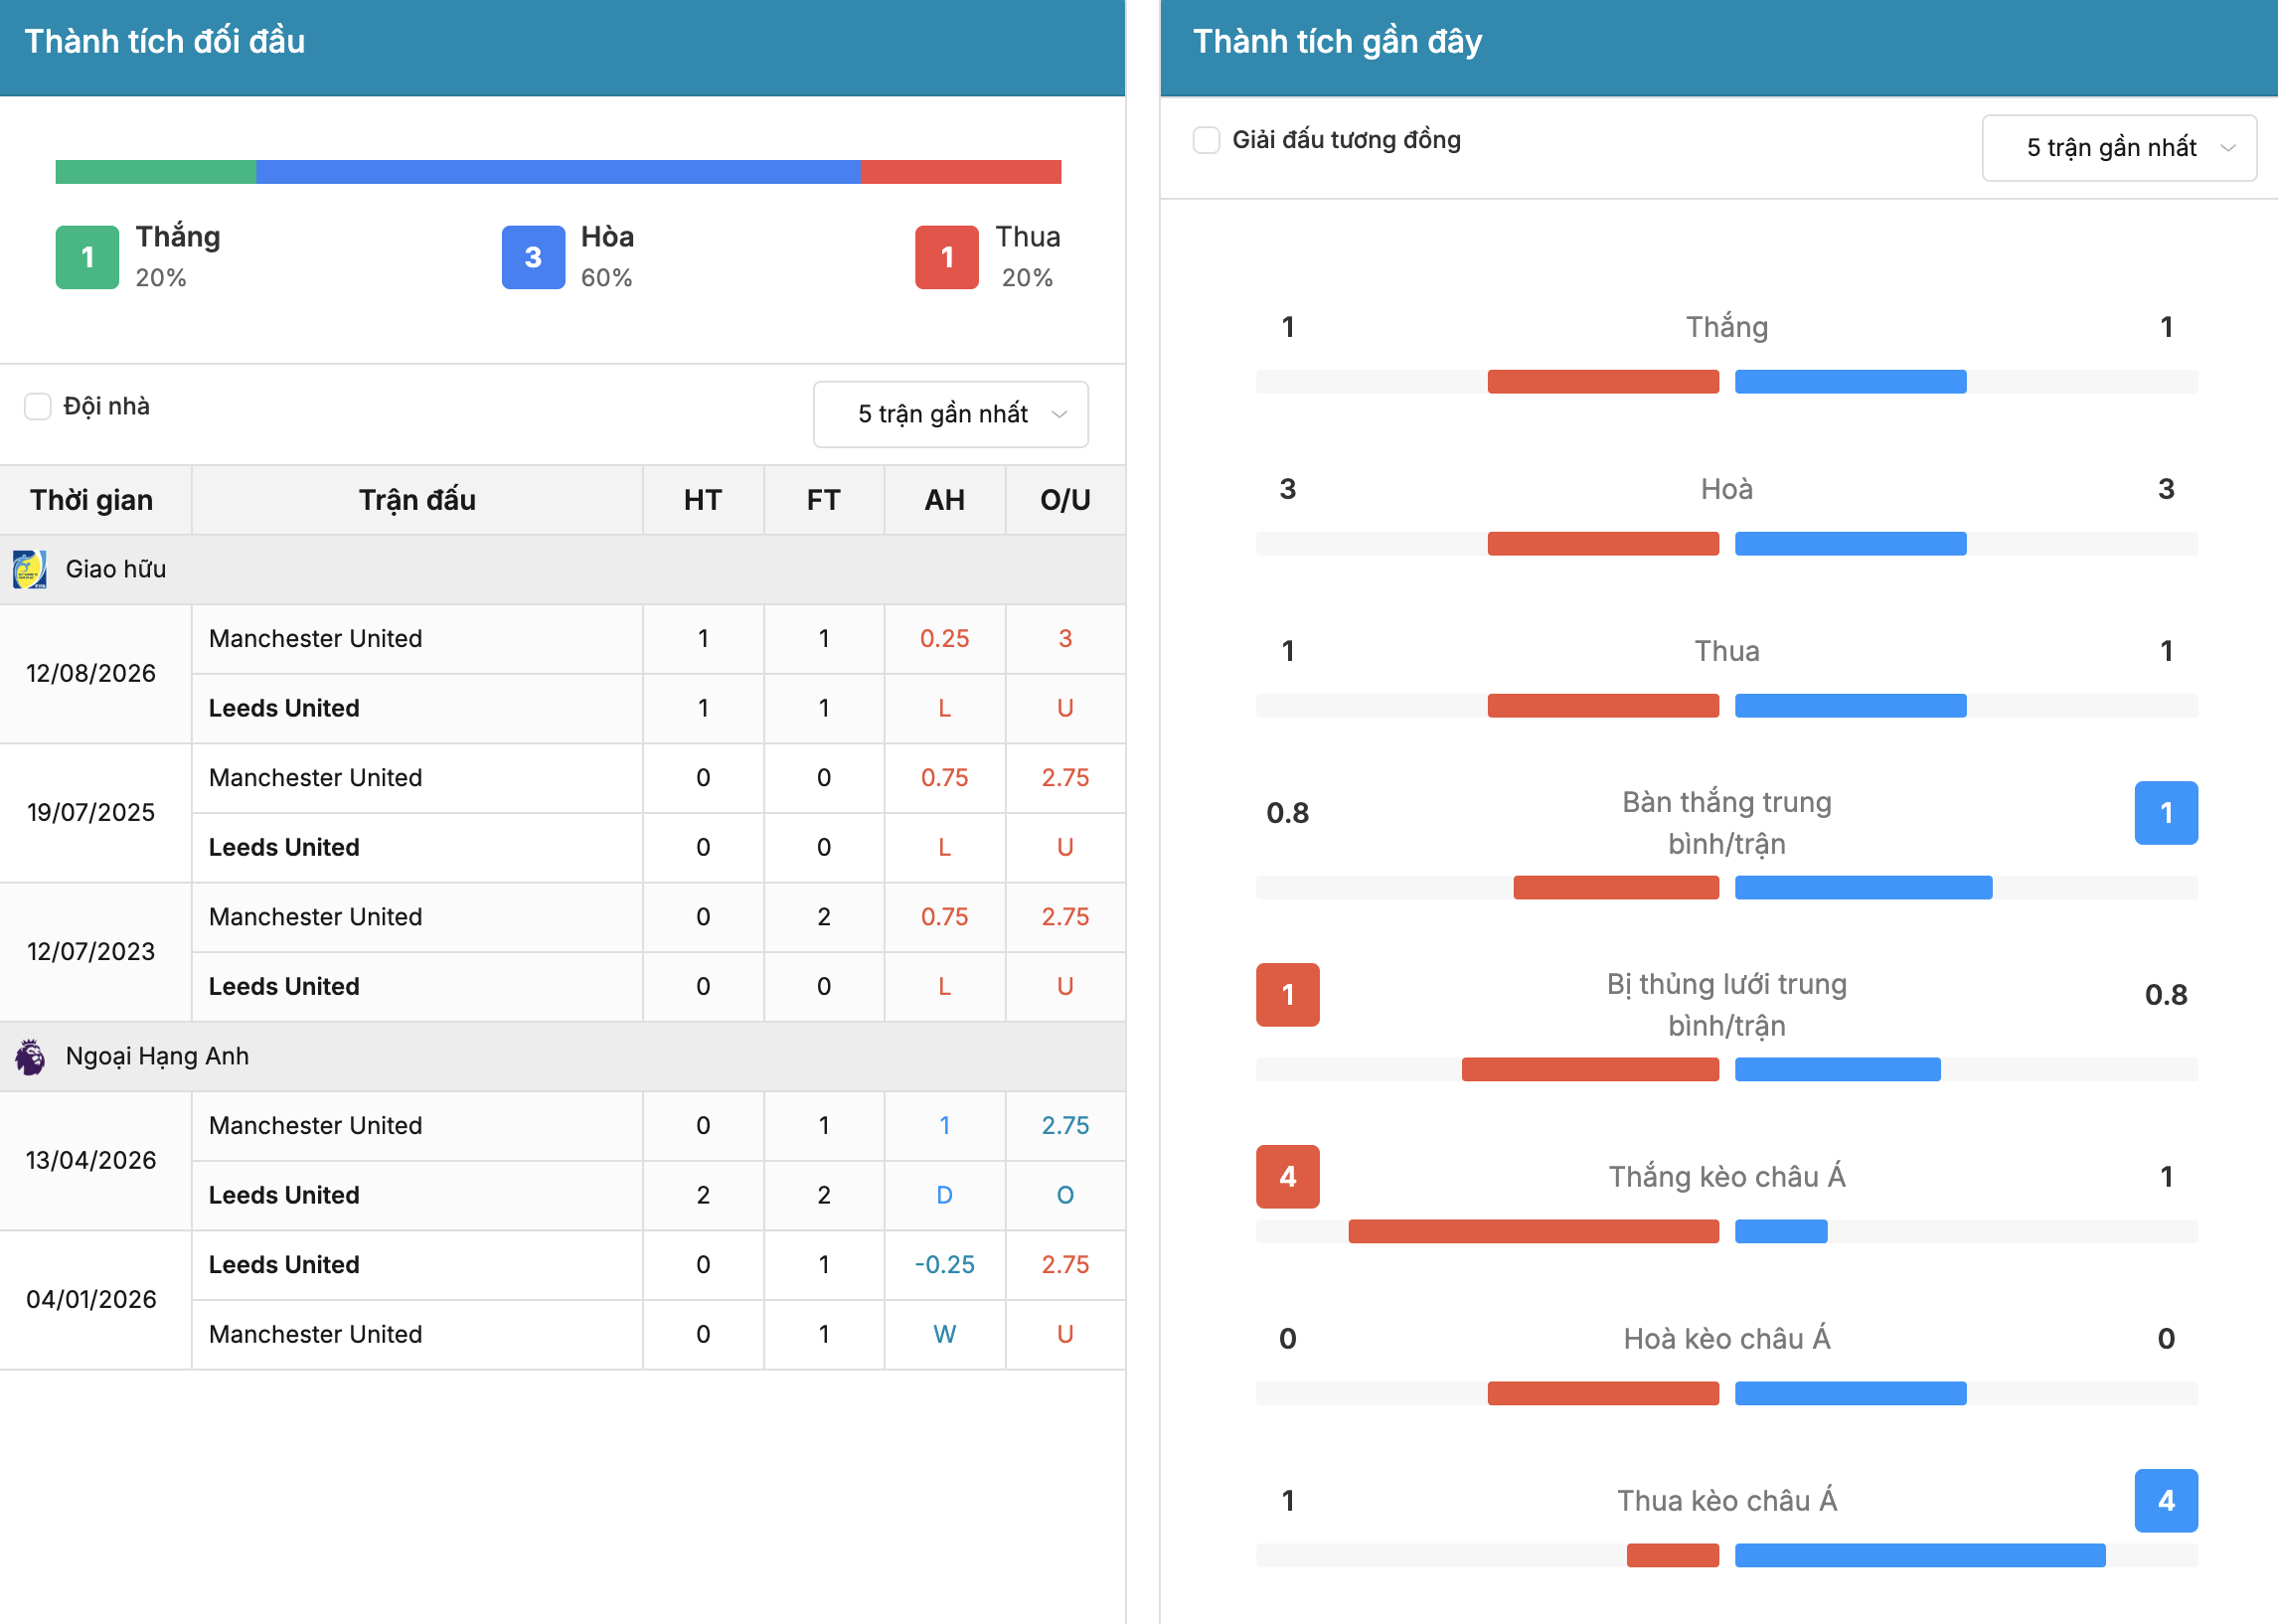Click the W handicap result
This screenshot has height=1624, width=2278.
[x=944, y=1334]
